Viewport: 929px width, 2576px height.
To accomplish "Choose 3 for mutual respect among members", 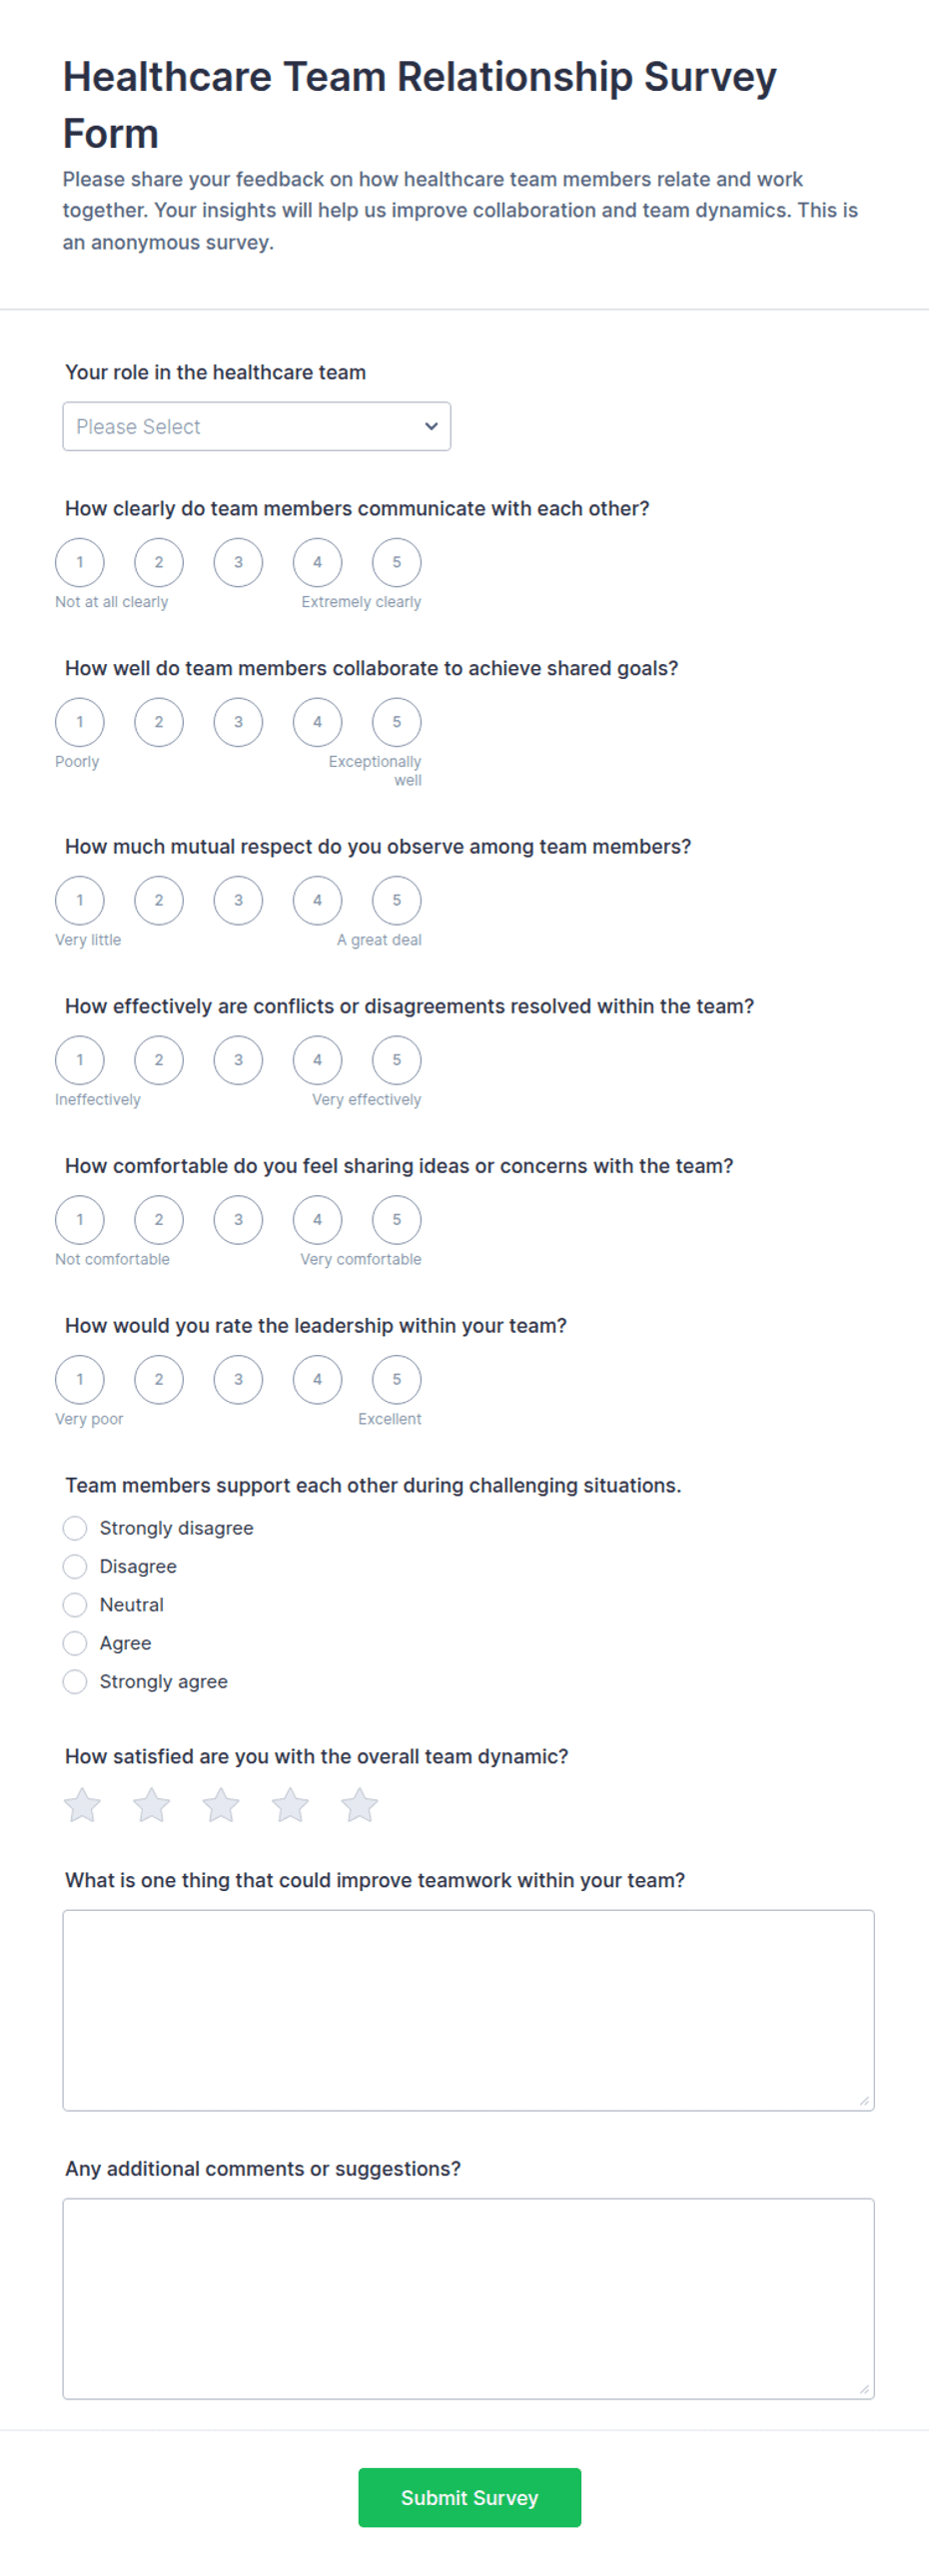I will (238, 900).
